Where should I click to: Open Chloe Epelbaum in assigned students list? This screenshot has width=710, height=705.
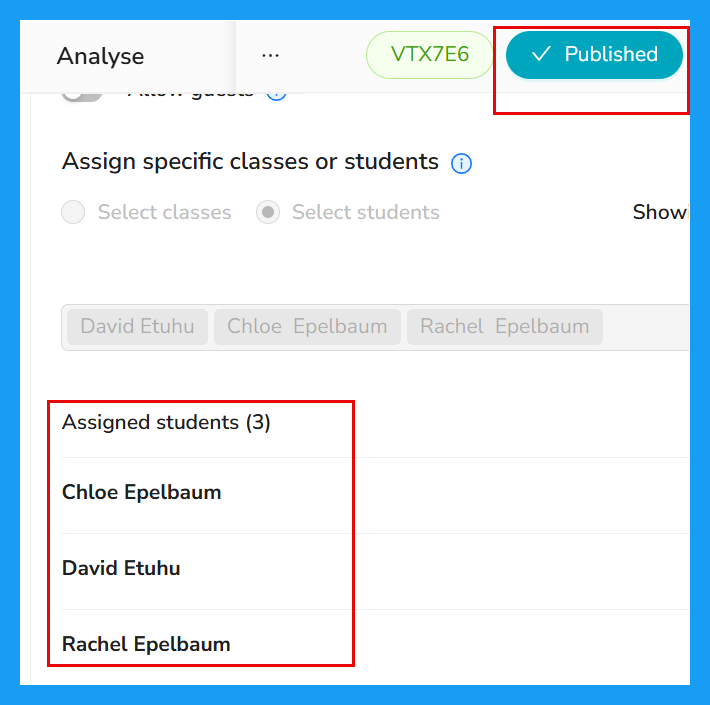tap(141, 492)
